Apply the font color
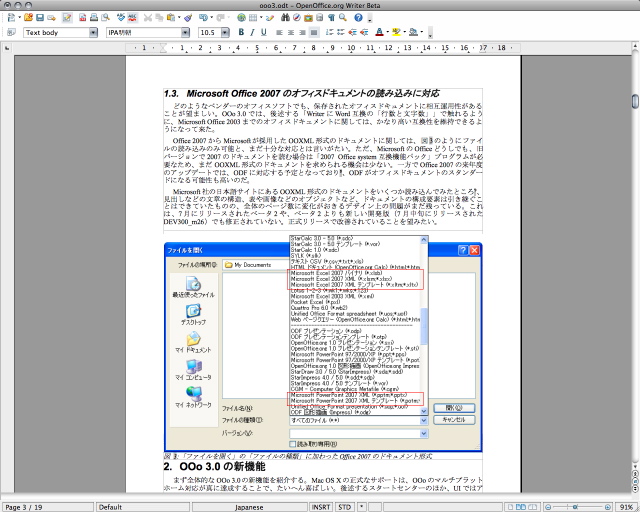The width and height of the screenshot is (640, 512). (380, 32)
